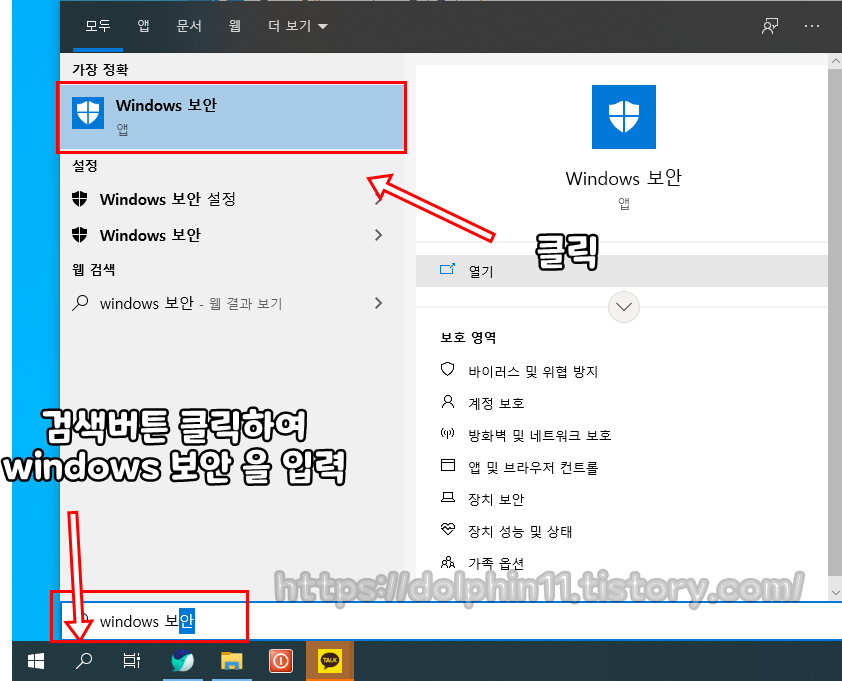
Task: Click the search input containing windows 보안
Action: [451, 621]
